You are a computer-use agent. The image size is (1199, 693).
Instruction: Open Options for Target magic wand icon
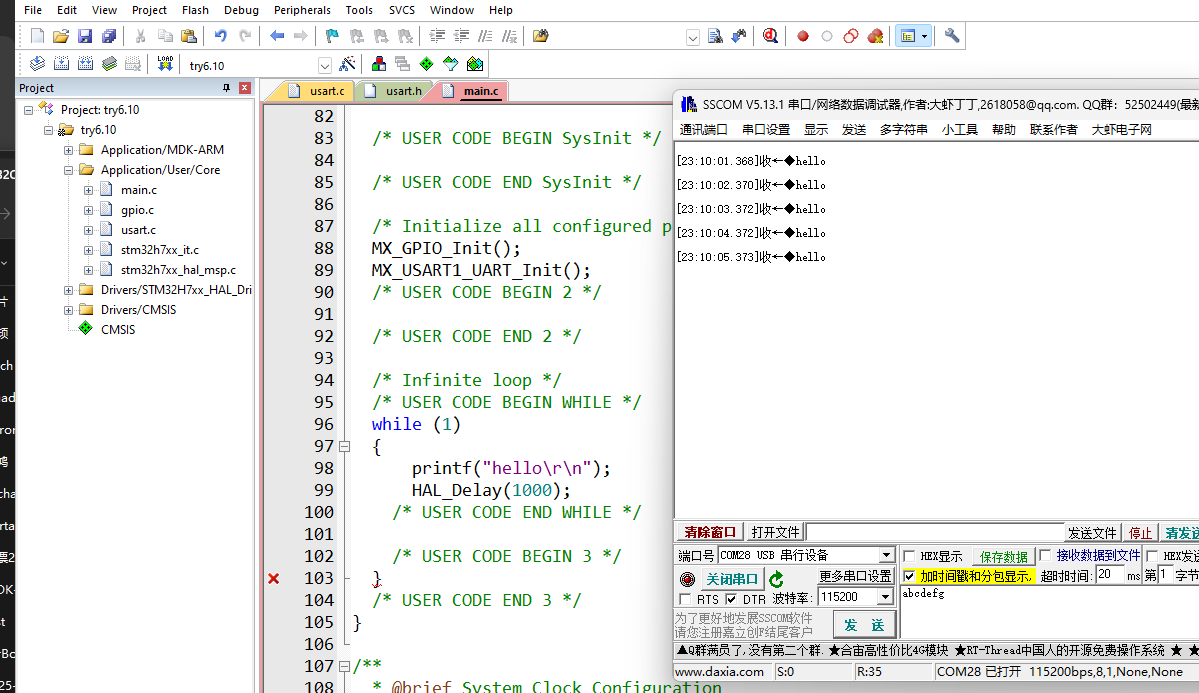click(347, 64)
